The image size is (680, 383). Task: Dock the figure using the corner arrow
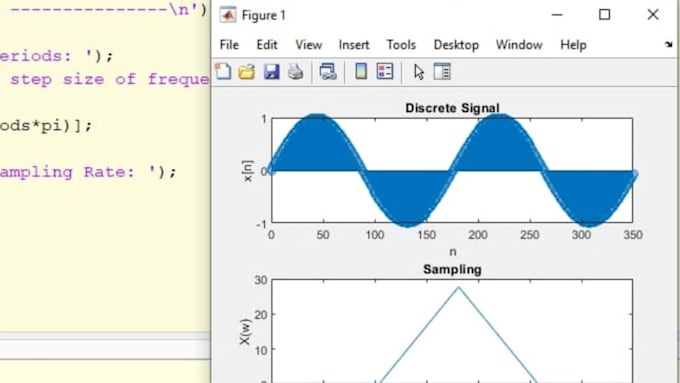tap(668, 44)
